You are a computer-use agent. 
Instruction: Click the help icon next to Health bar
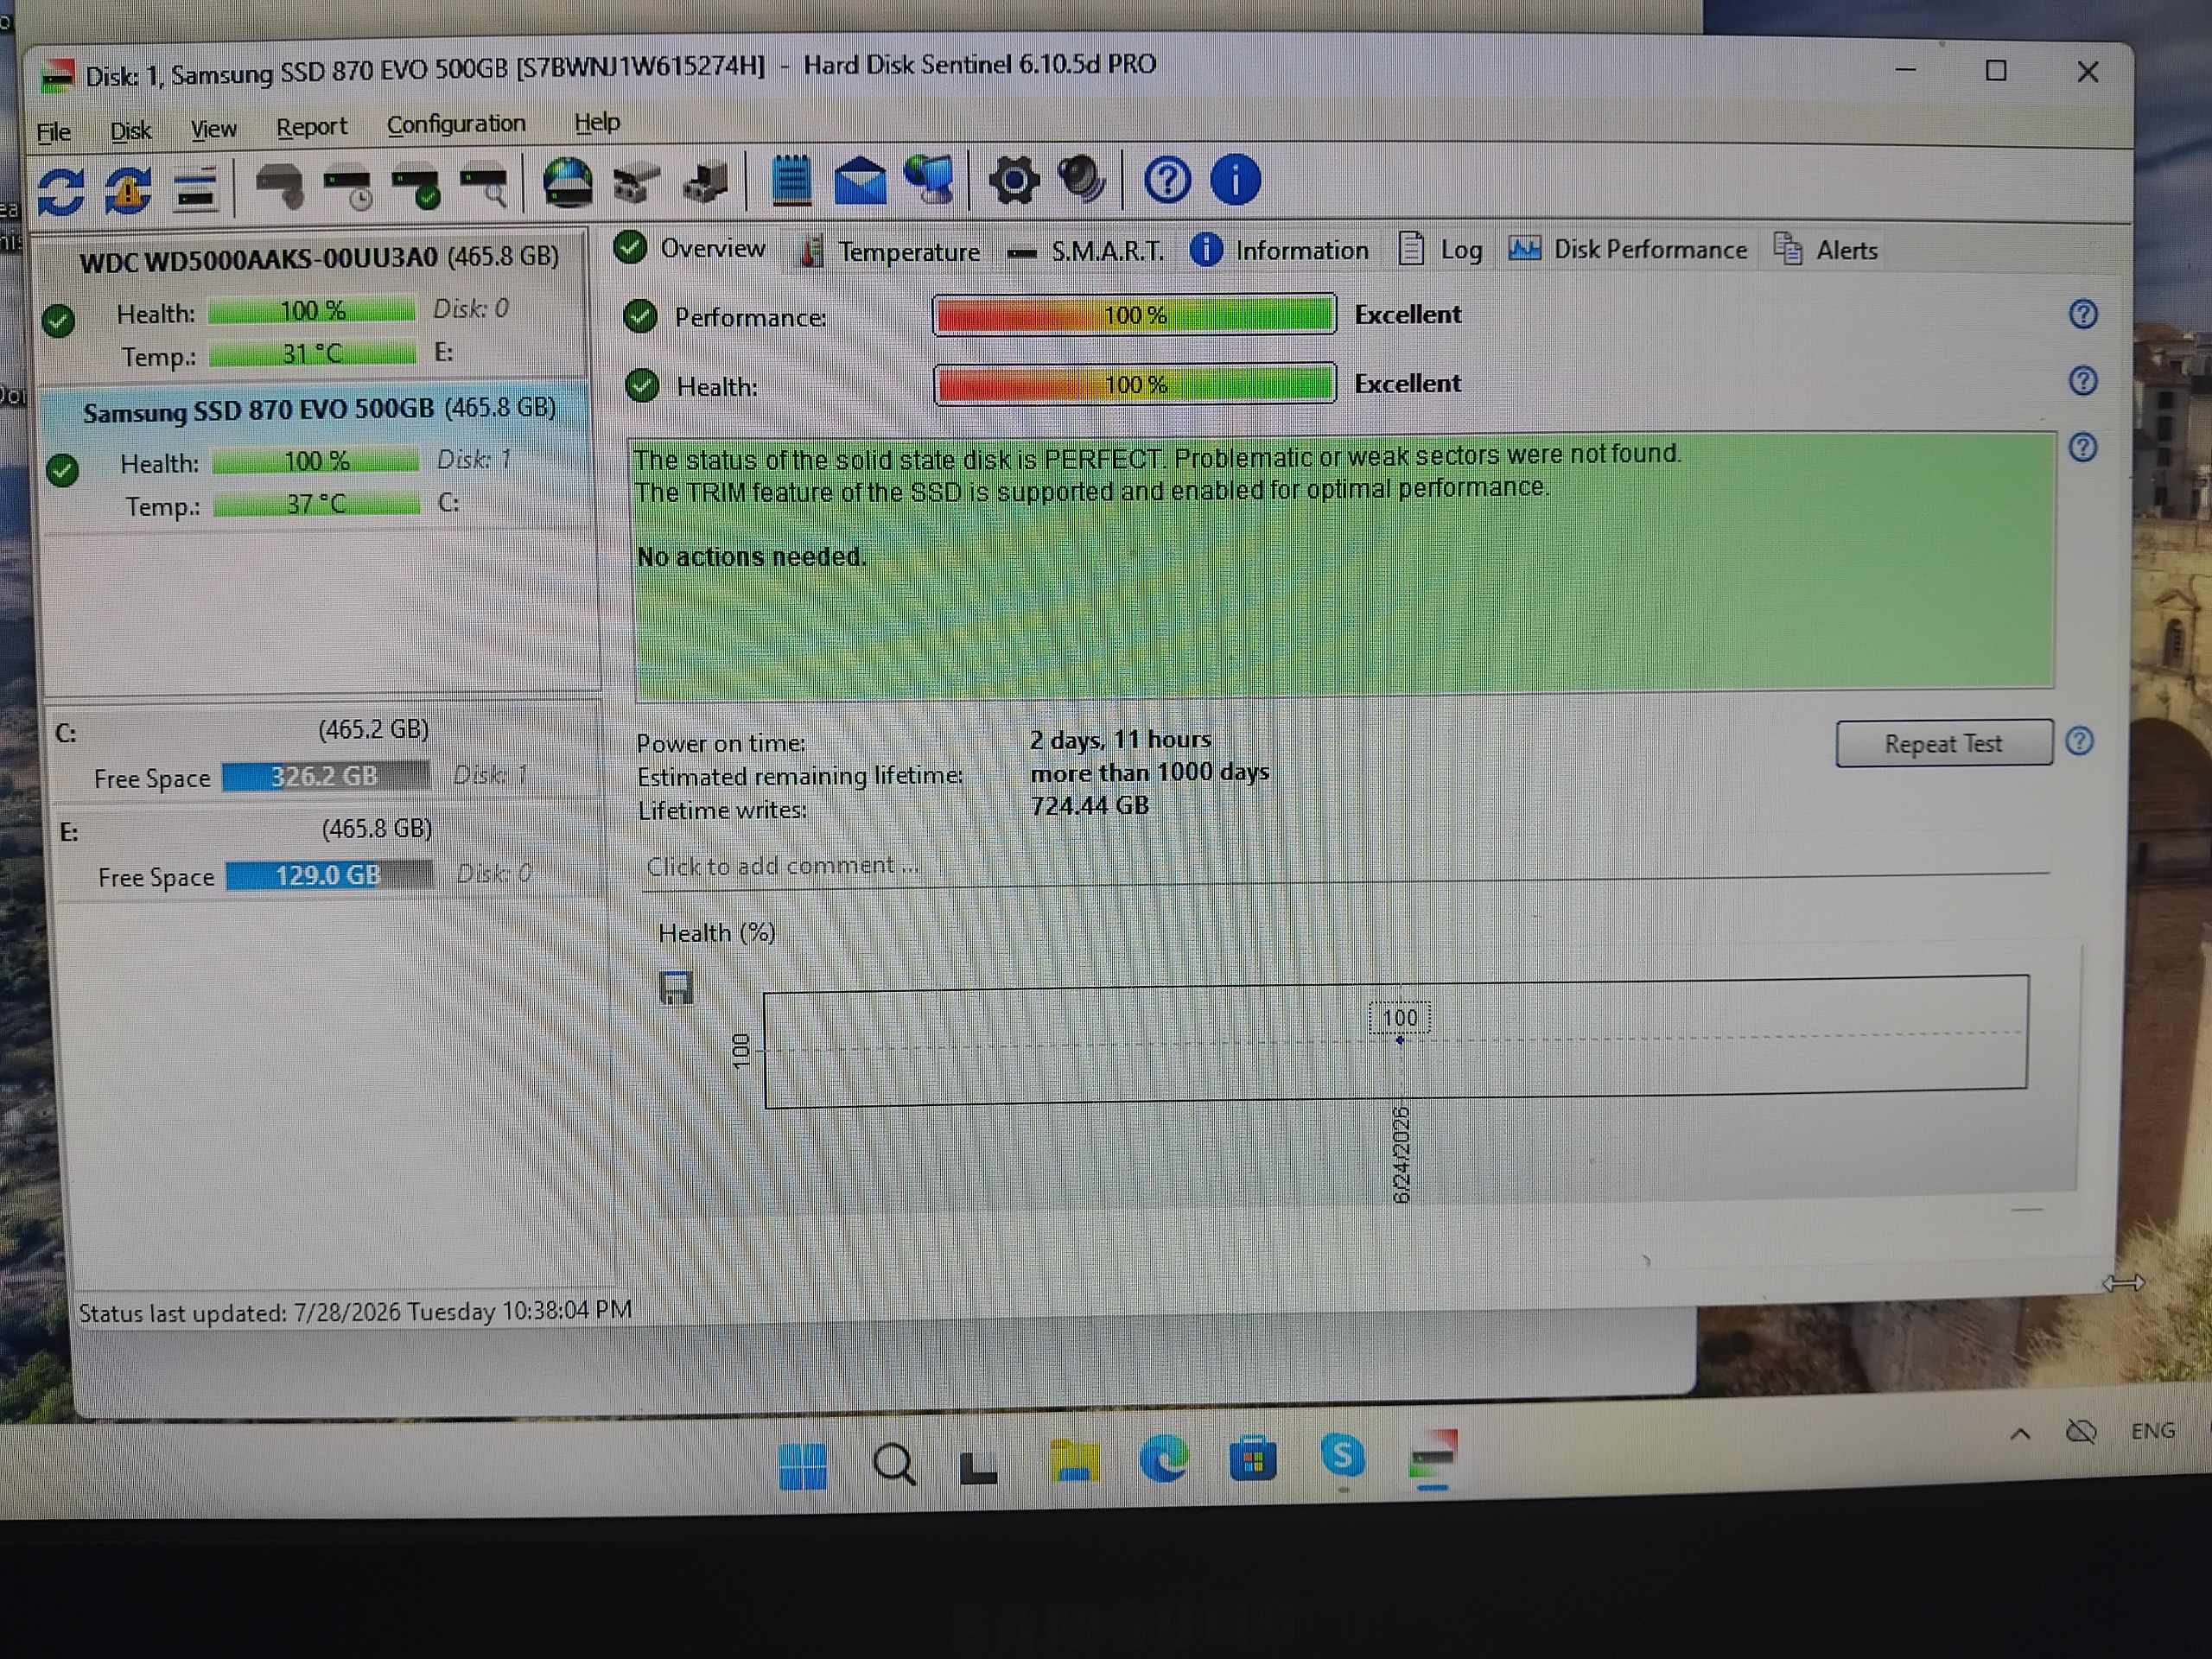(2083, 381)
